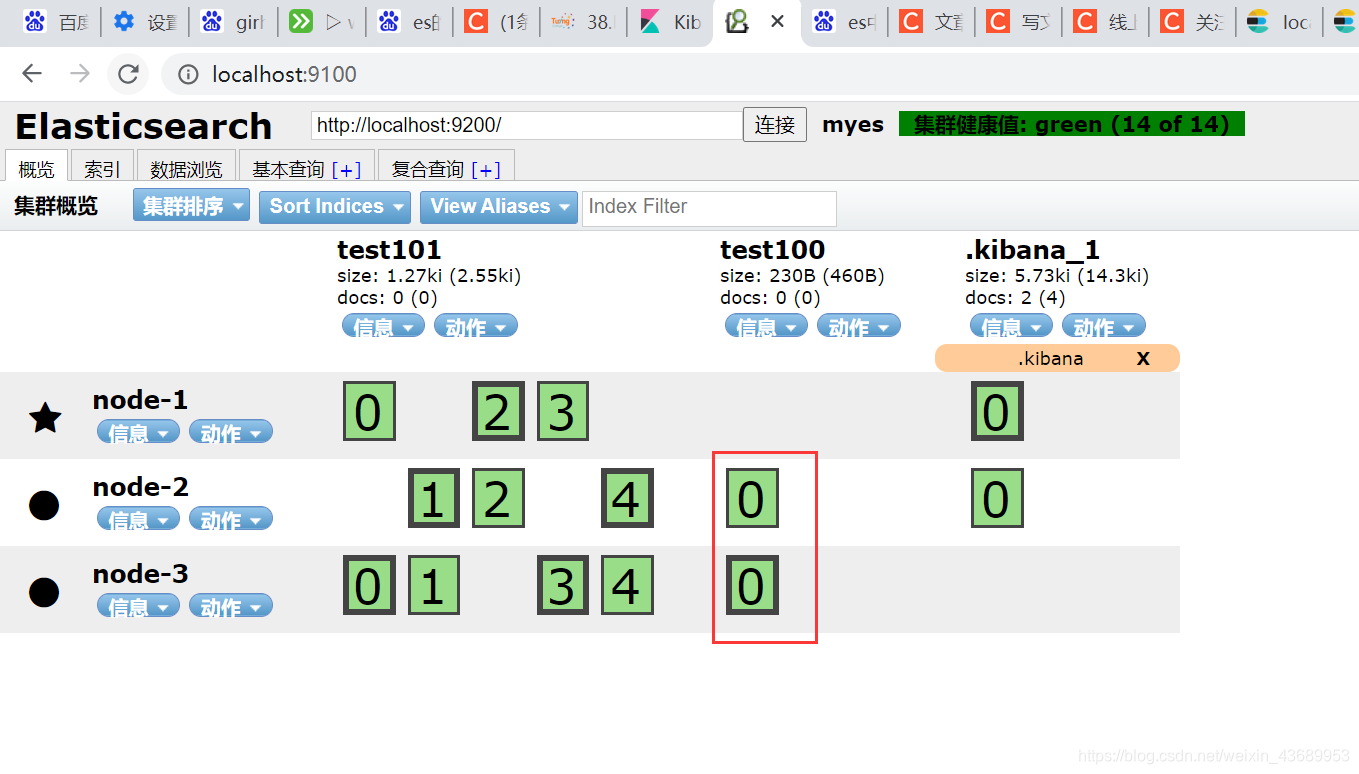Screen dimensions: 1359x774
Task: Select test101 shard 3 on node-1
Action: coord(562,411)
